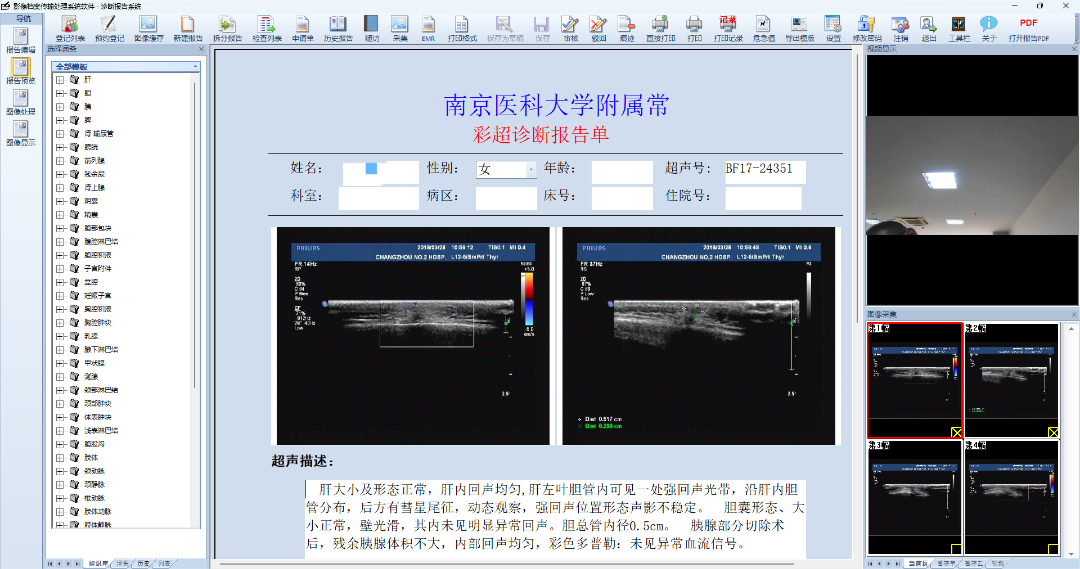
Task: Close the 图像采集 capture panel
Action: (1074, 314)
